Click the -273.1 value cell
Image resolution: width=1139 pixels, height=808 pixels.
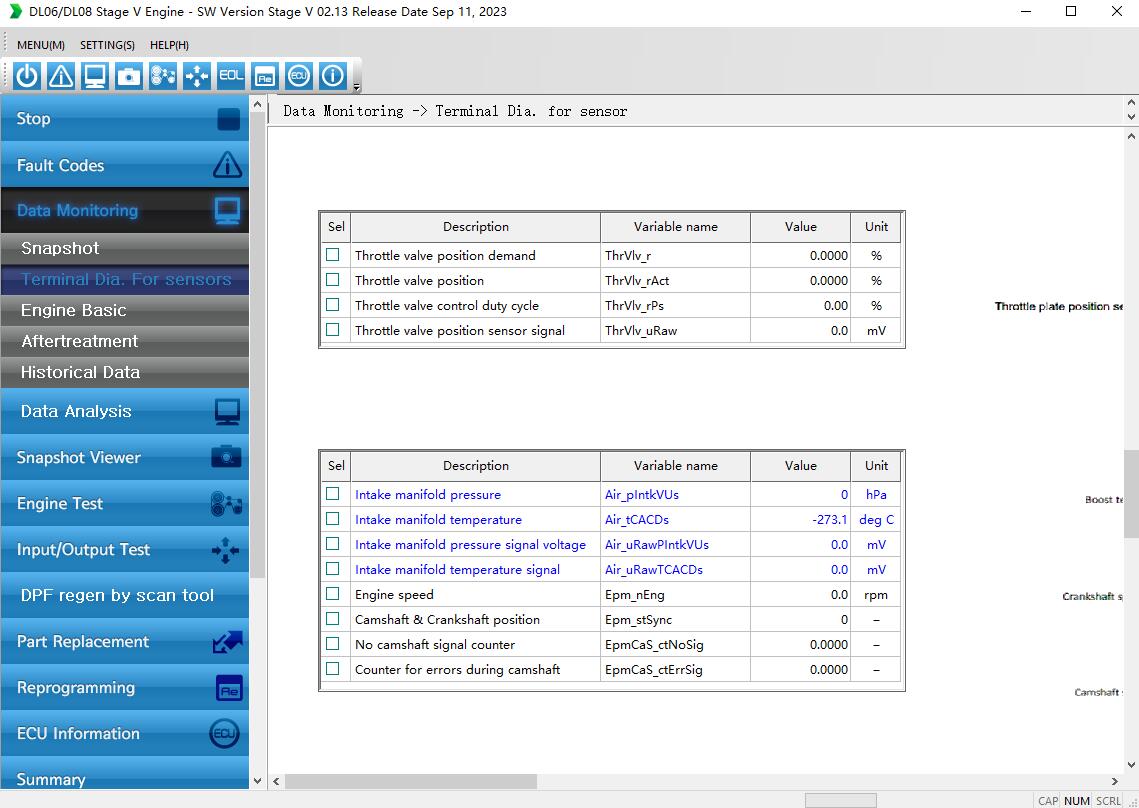point(800,520)
